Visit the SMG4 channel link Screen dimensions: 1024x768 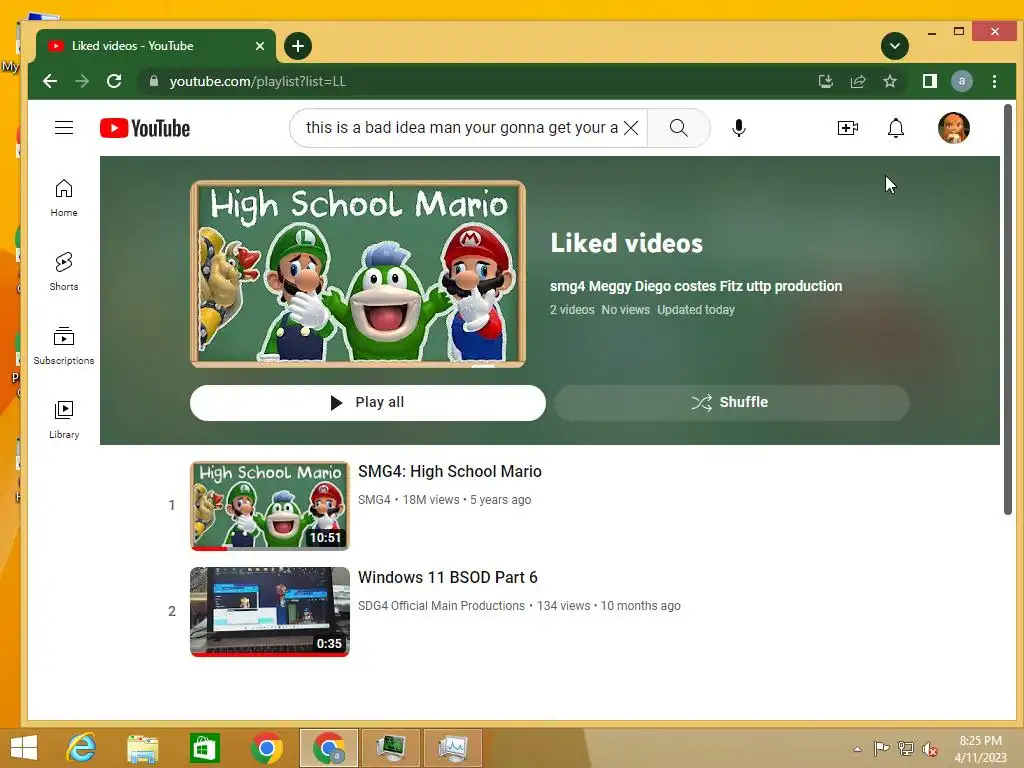[374, 500]
